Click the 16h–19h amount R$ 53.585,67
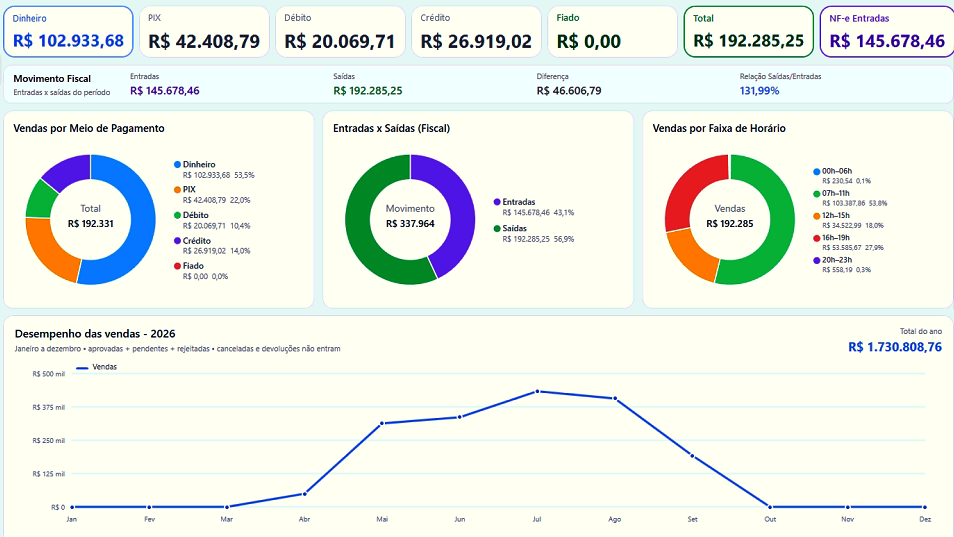The width and height of the screenshot is (954, 537). click(841, 248)
